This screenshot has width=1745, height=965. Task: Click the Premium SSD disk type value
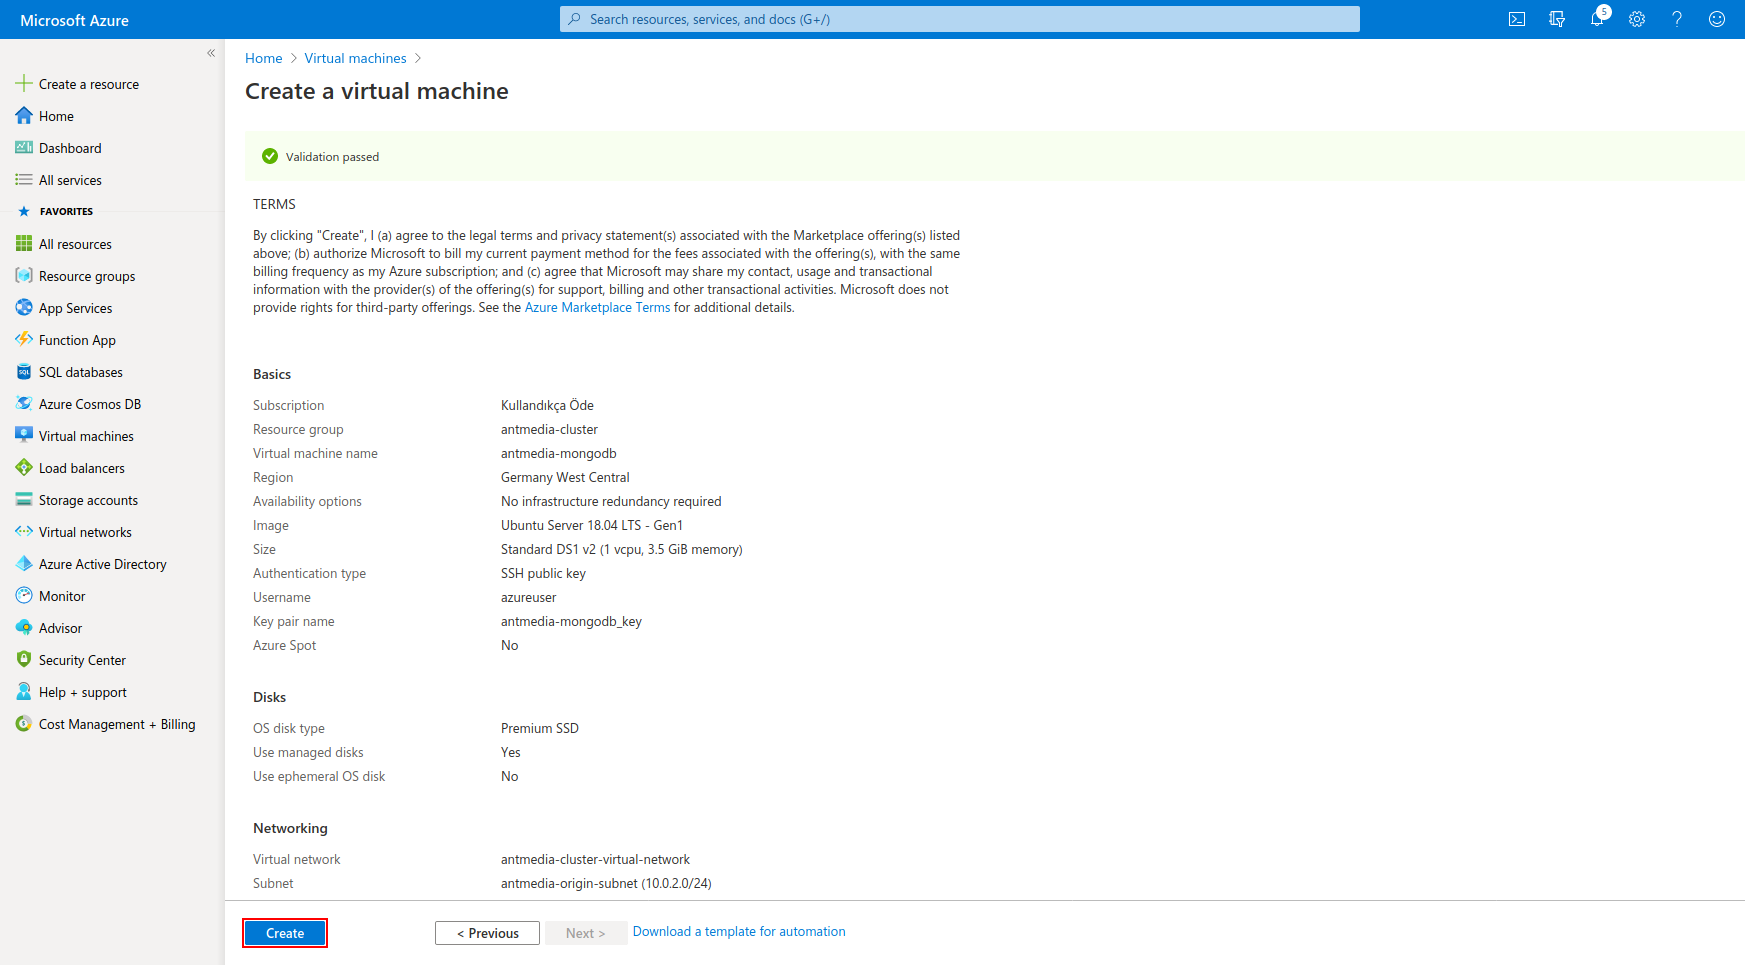(540, 729)
